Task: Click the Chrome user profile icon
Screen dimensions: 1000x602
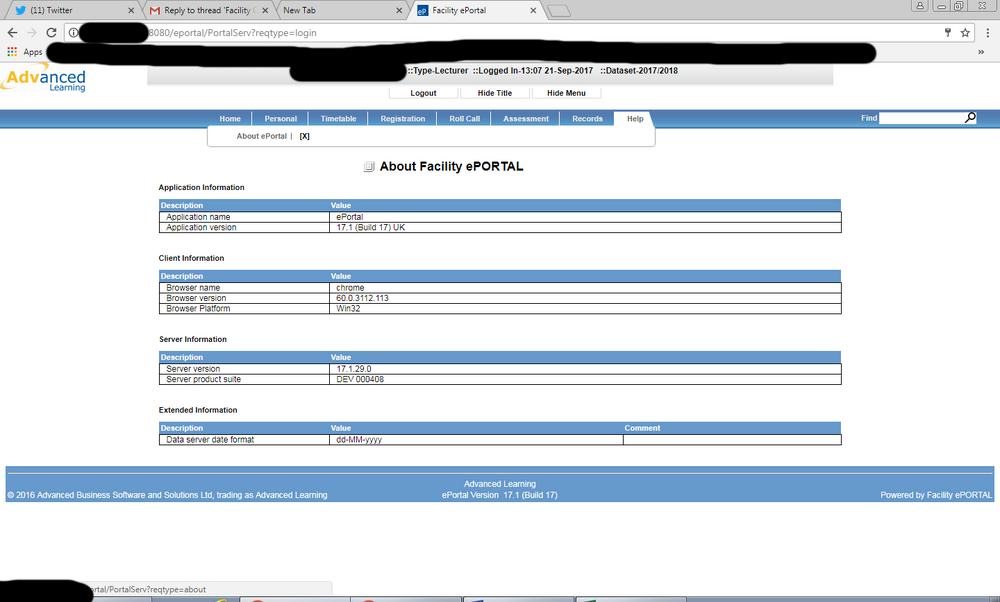Action: coord(920,6)
